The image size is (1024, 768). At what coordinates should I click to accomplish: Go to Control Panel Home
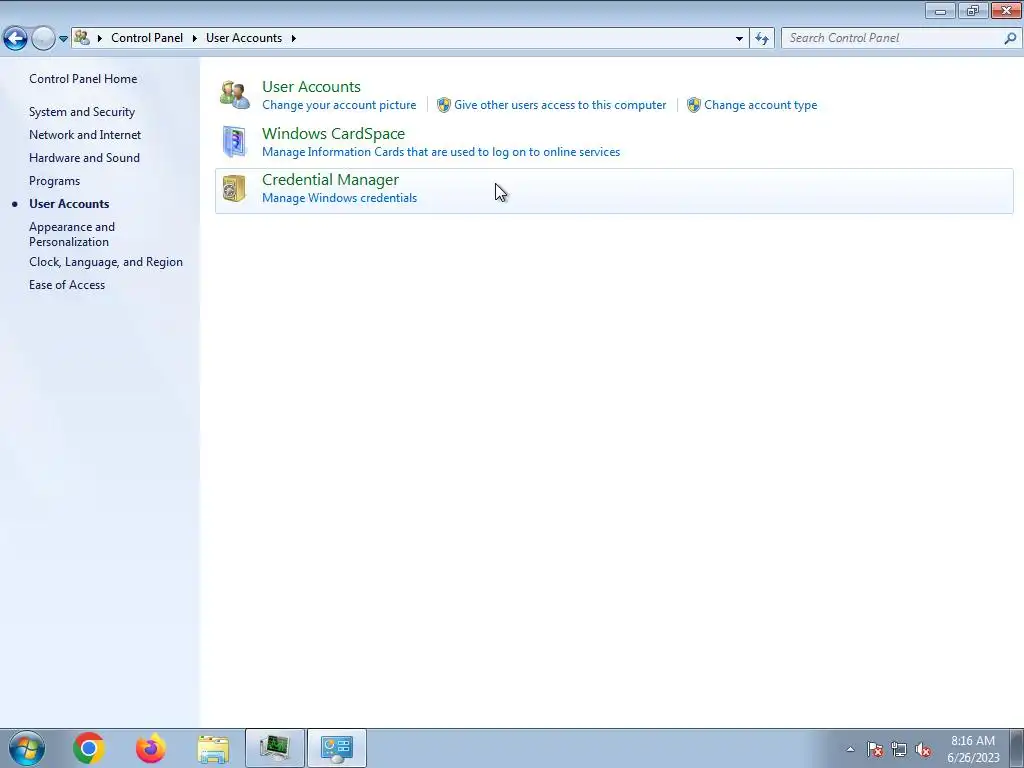pos(83,78)
